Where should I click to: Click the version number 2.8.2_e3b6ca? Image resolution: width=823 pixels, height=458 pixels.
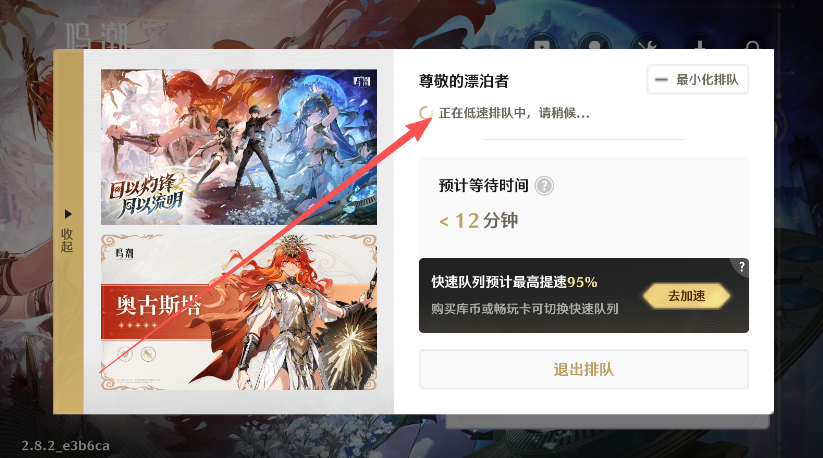pyautogui.click(x=66, y=445)
